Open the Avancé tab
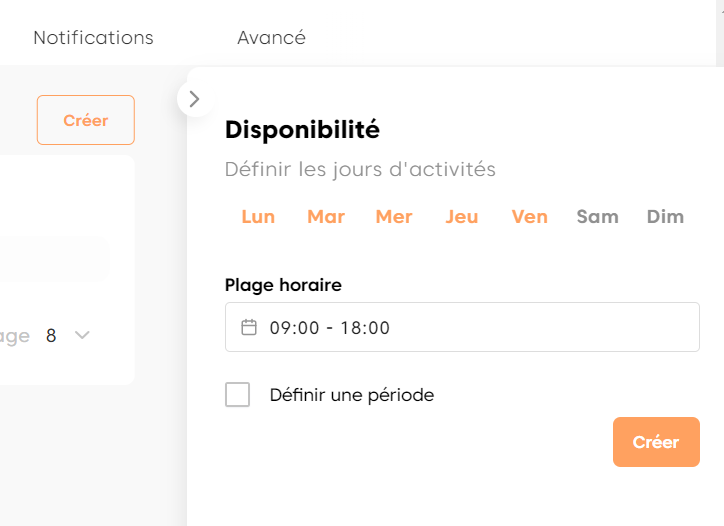The width and height of the screenshot is (724, 526). 271,38
